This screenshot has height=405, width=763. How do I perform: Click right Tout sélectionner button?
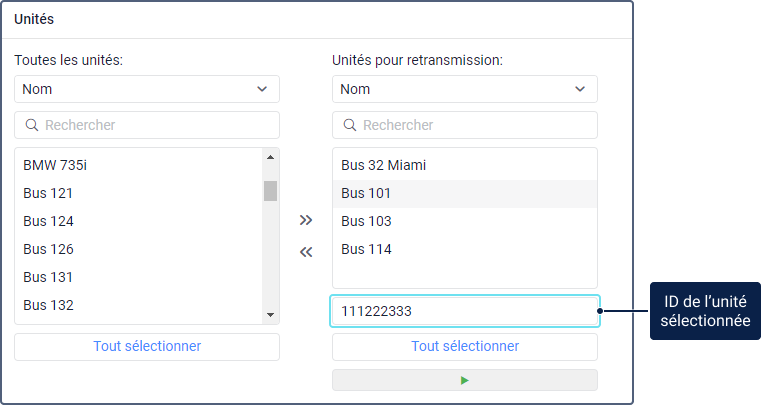pyautogui.click(x=465, y=346)
